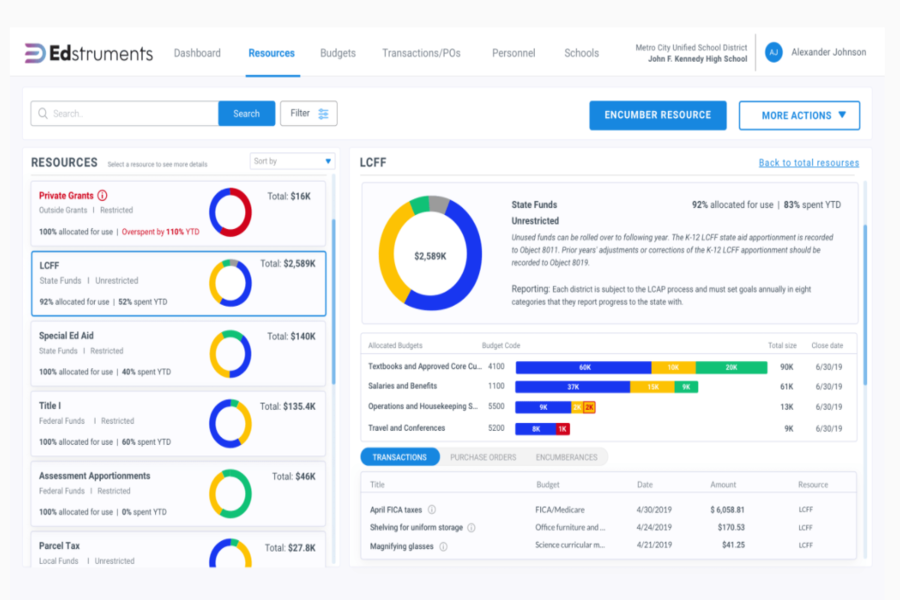Click the Edstruments logo icon
This screenshot has width=900, height=600.
pyautogui.click(x=35, y=53)
